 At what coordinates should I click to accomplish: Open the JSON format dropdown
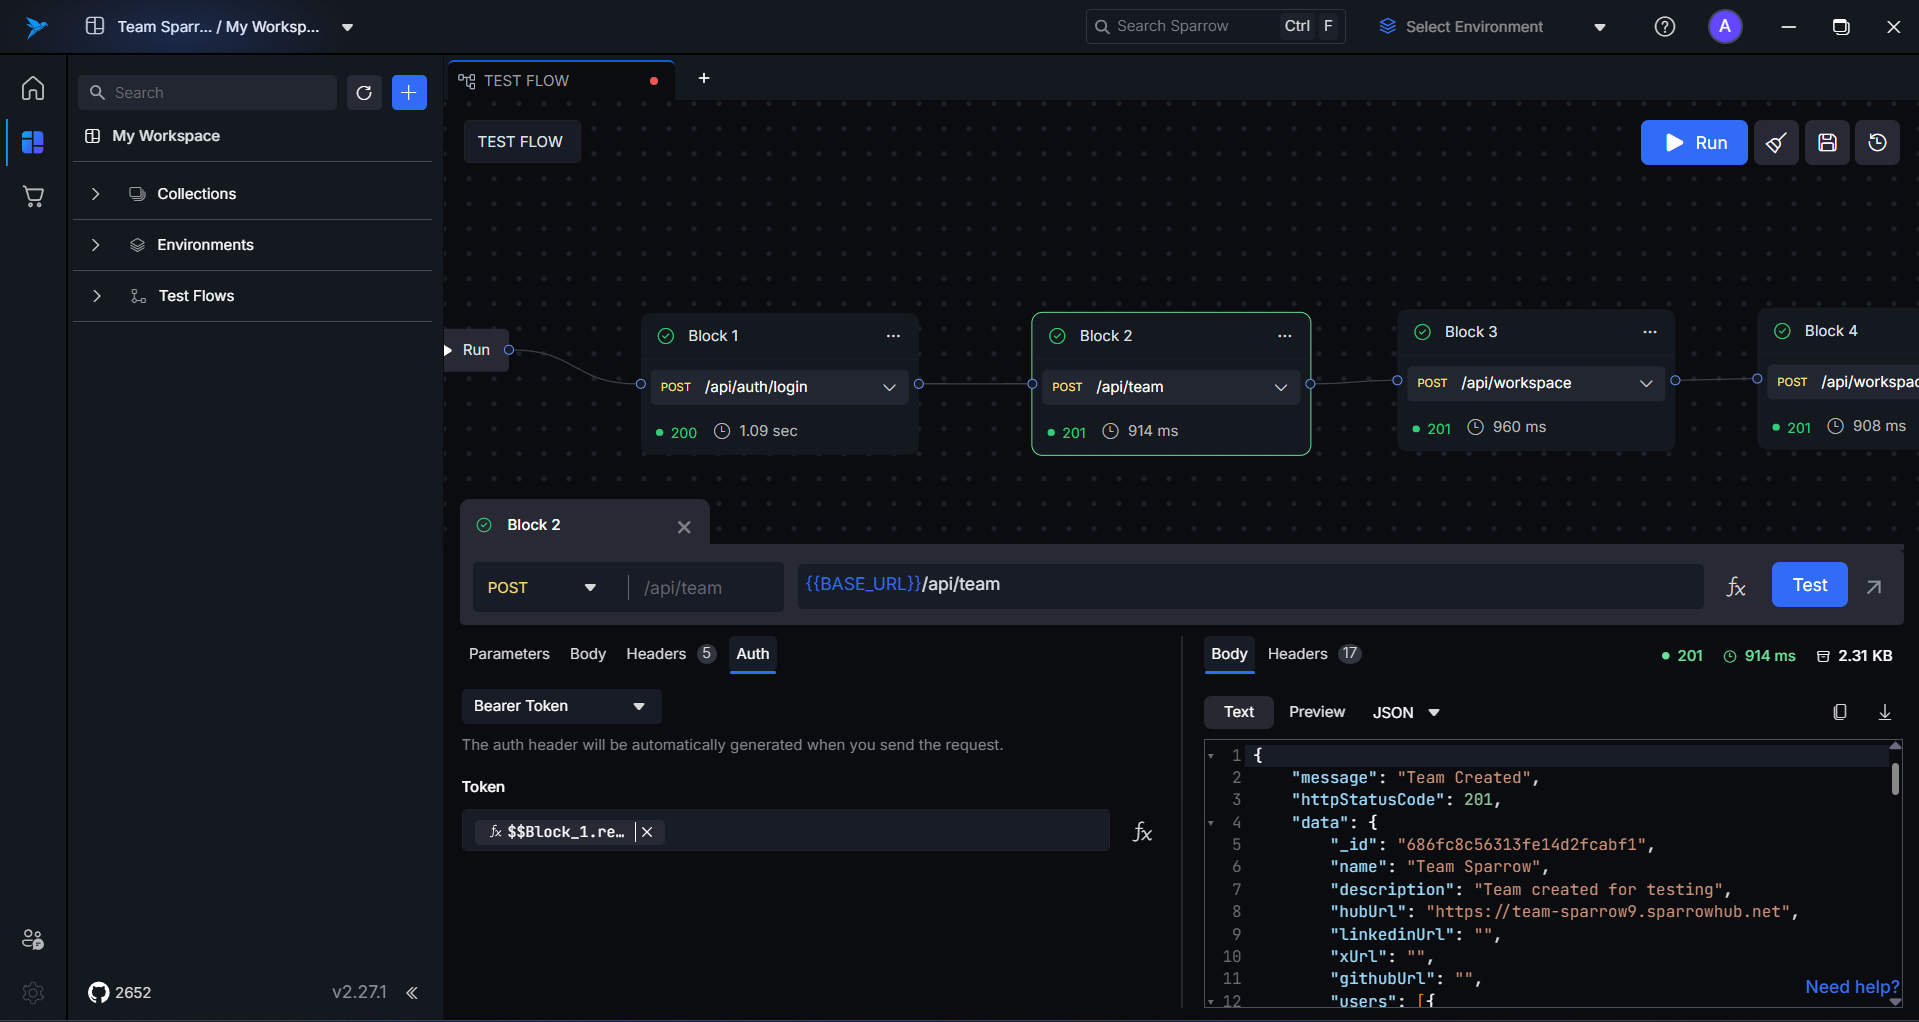tap(1406, 713)
